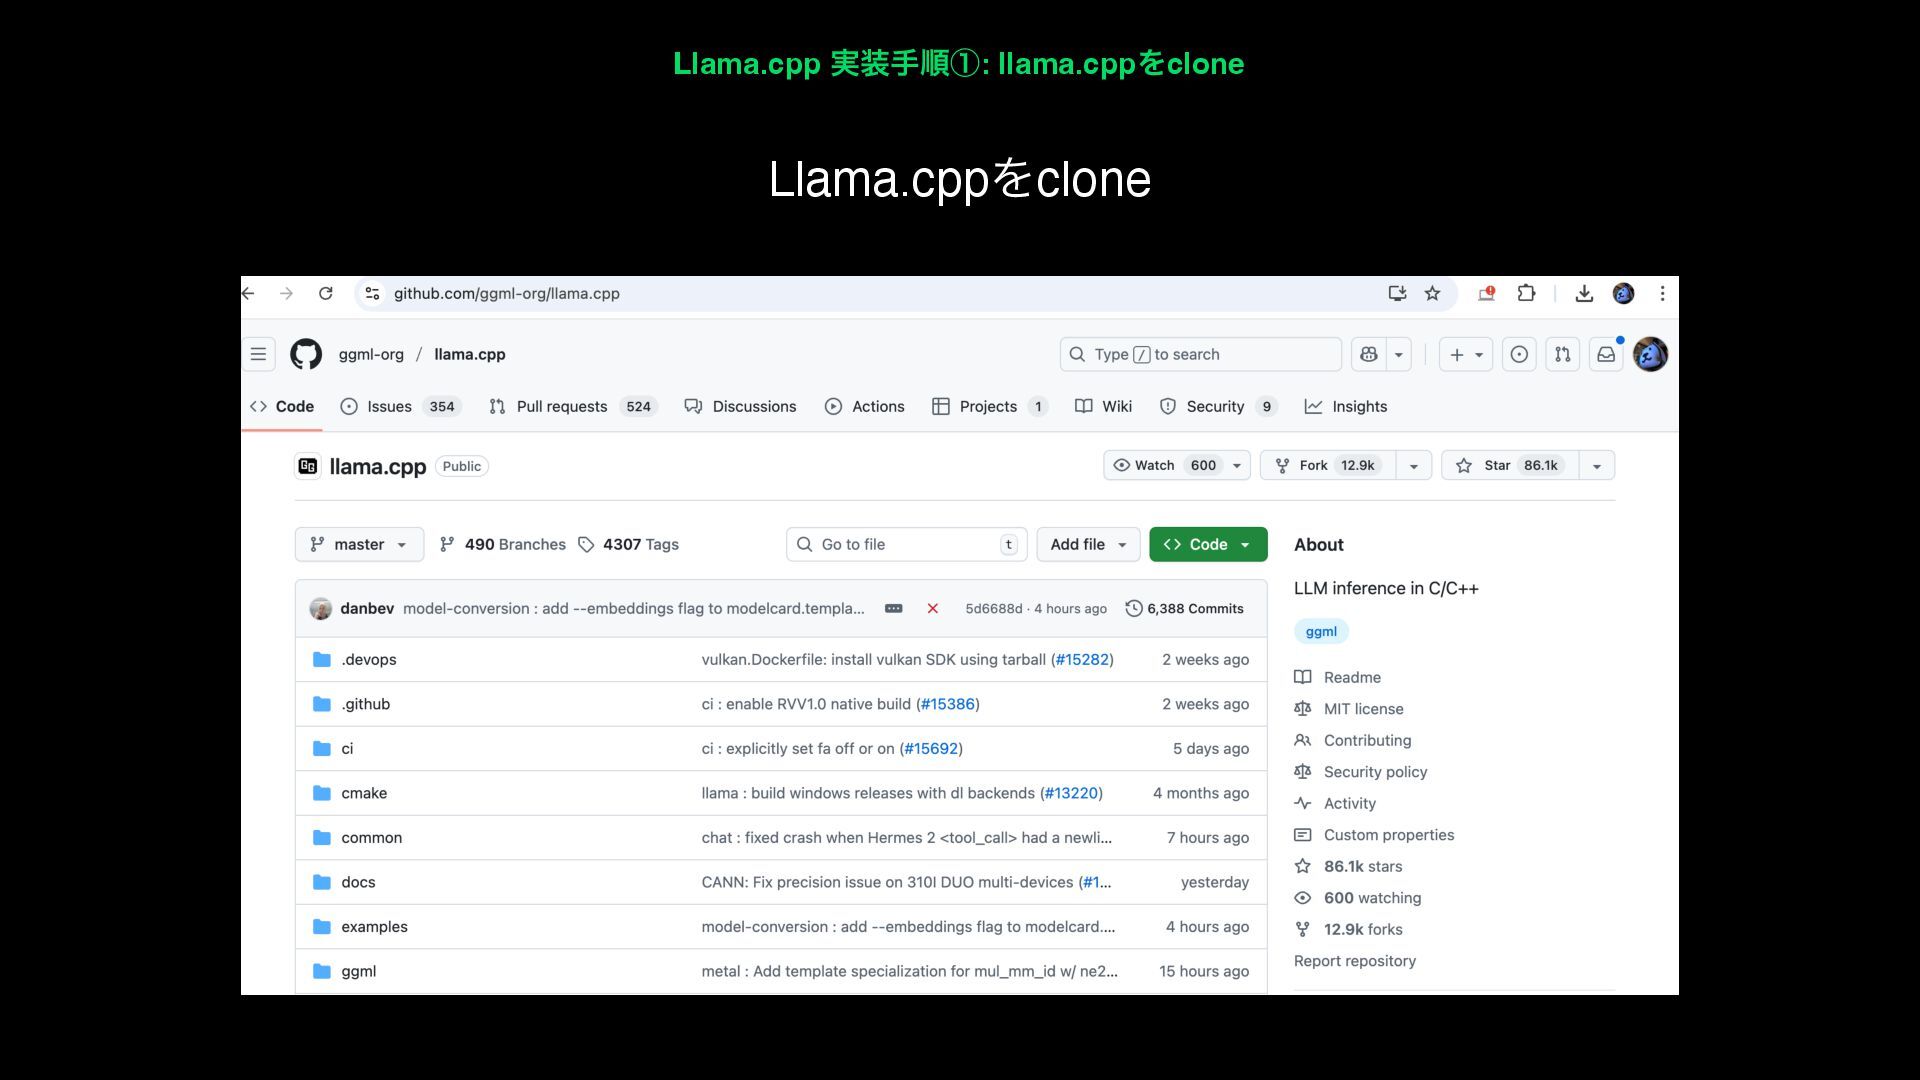
Task: Click the ggml topic tag
Action: pyautogui.click(x=1321, y=631)
